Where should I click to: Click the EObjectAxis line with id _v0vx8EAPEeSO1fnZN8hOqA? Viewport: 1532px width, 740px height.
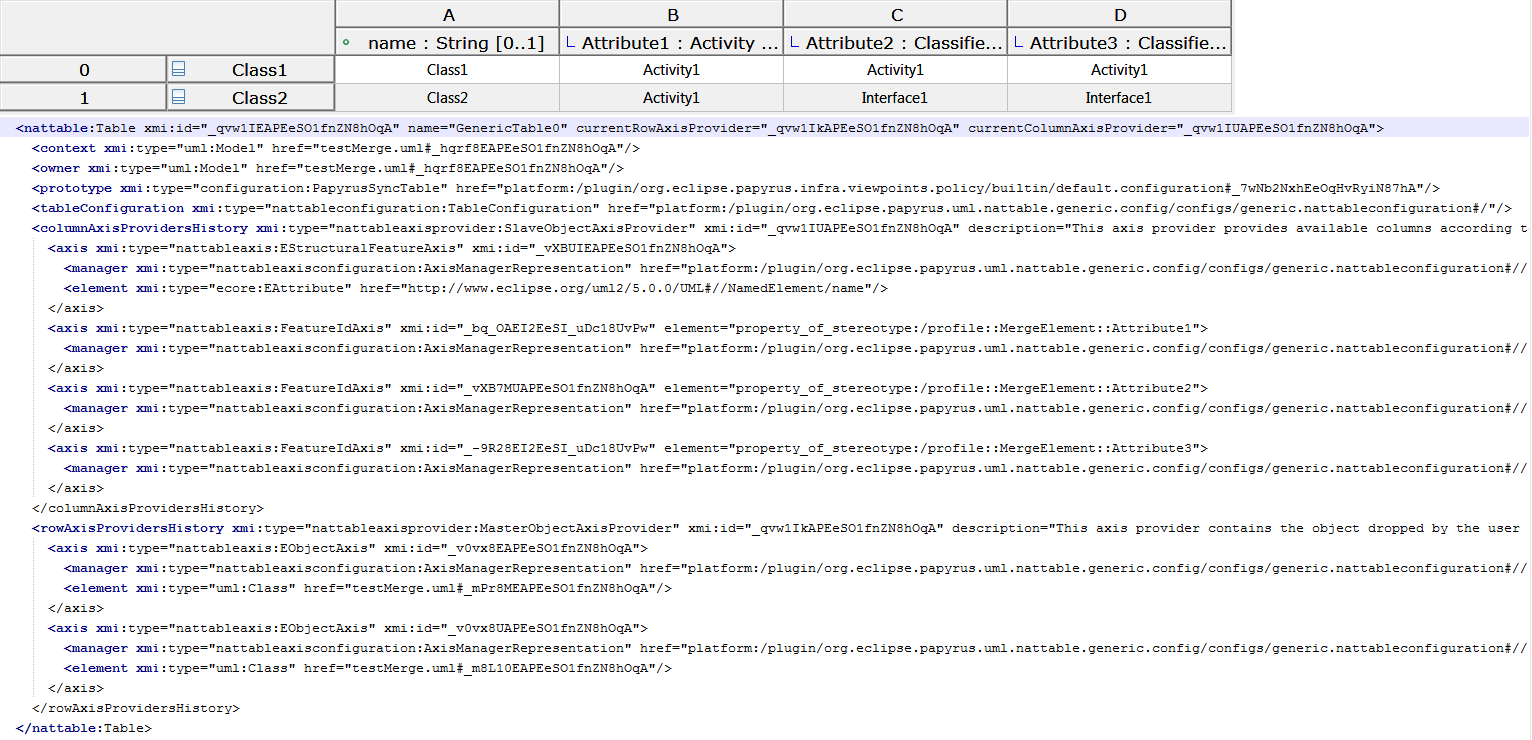pos(348,548)
